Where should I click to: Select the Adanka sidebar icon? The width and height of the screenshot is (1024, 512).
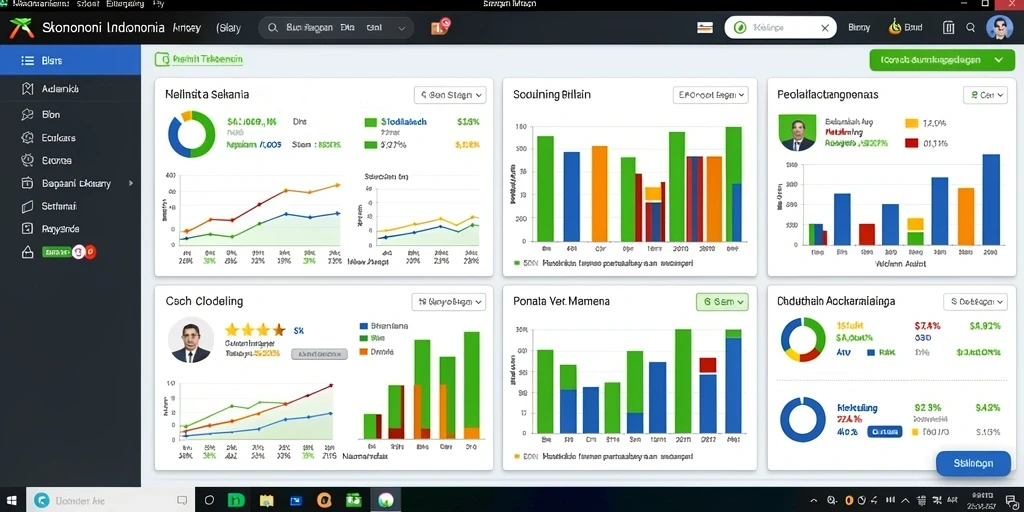pos(27,89)
